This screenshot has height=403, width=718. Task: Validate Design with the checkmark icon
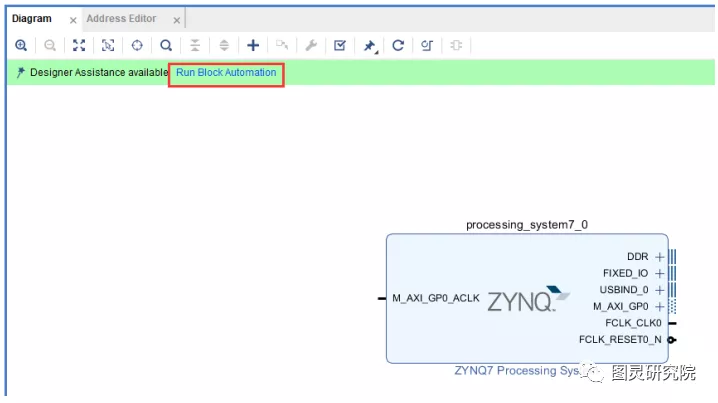click(x=340, y=45)
